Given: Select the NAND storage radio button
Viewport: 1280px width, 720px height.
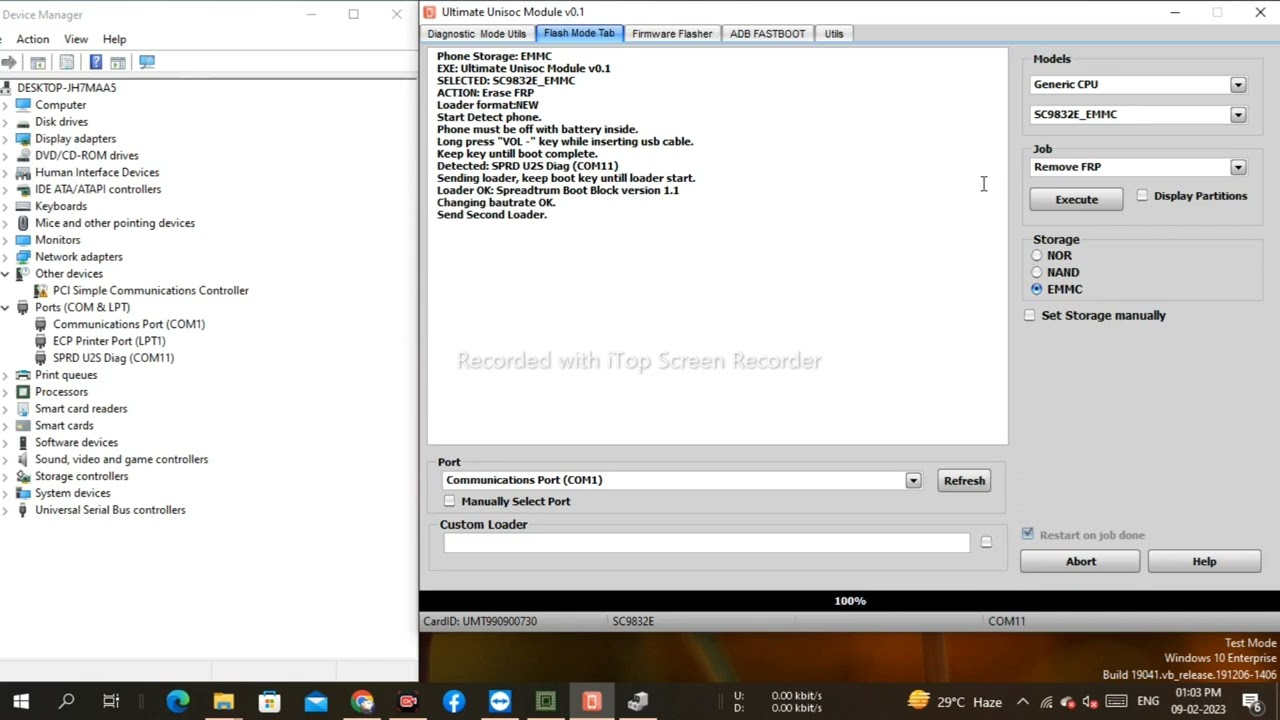Looking at the screenshot, I should pyautogui.click(x=1036, y=272).
